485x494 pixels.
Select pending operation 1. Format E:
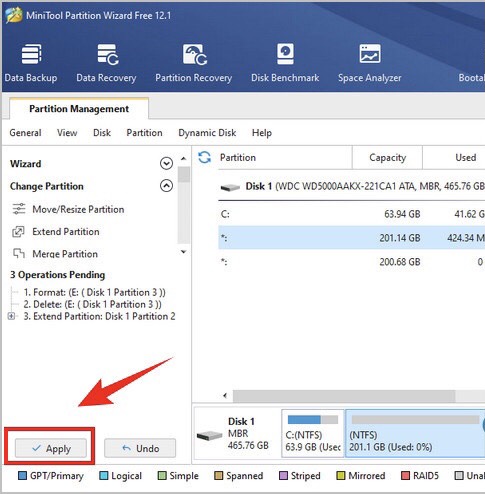[94, 292]
